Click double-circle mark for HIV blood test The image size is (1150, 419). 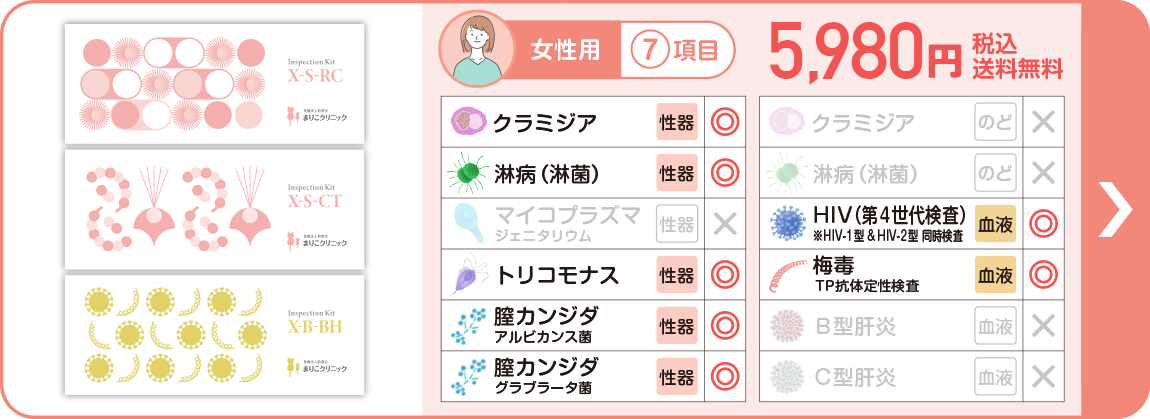(x=1043, y=224)
